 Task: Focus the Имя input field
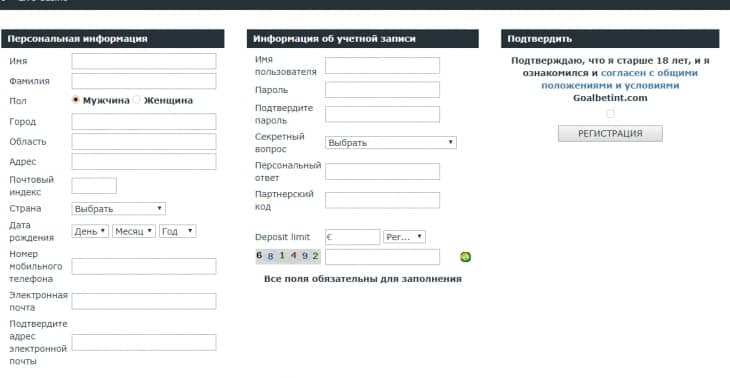144,61
